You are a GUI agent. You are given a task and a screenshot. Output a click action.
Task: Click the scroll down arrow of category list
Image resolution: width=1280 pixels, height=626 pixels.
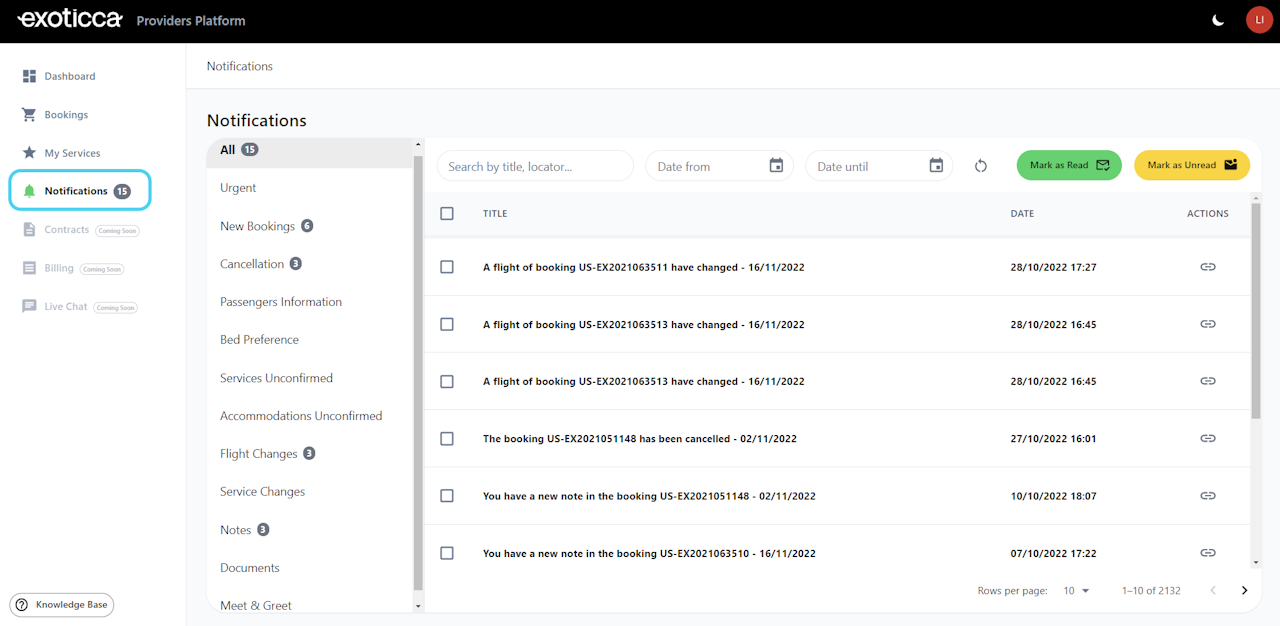(418, 606)
